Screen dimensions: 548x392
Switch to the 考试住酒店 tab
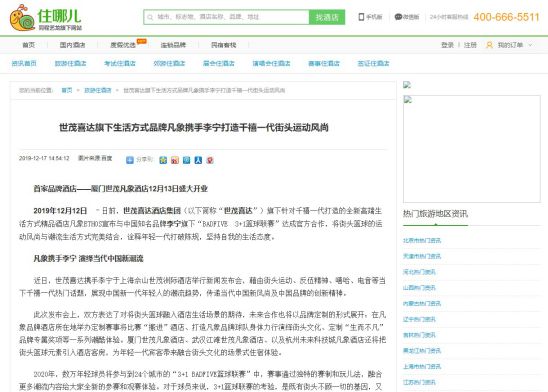[120, 63]
